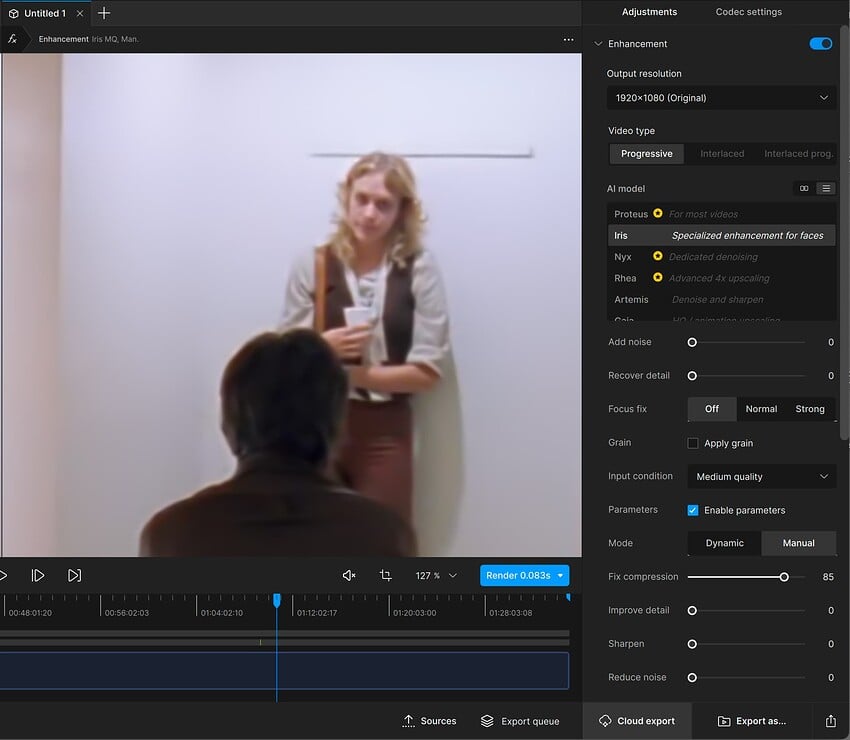Choose Artemis AI model
Screen dimensions: 850x740
pyautogui.click(x=722, y=299)
